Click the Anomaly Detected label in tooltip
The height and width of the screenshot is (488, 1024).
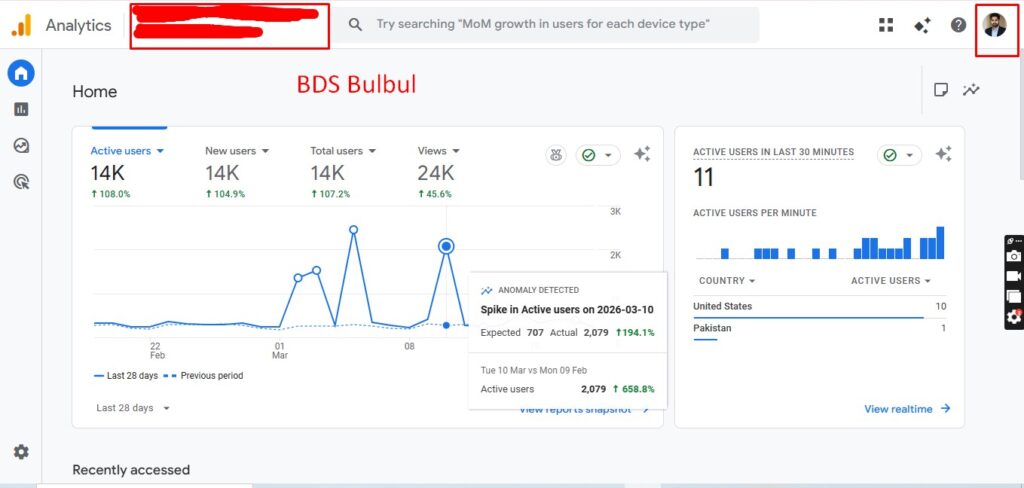[539, 290]
